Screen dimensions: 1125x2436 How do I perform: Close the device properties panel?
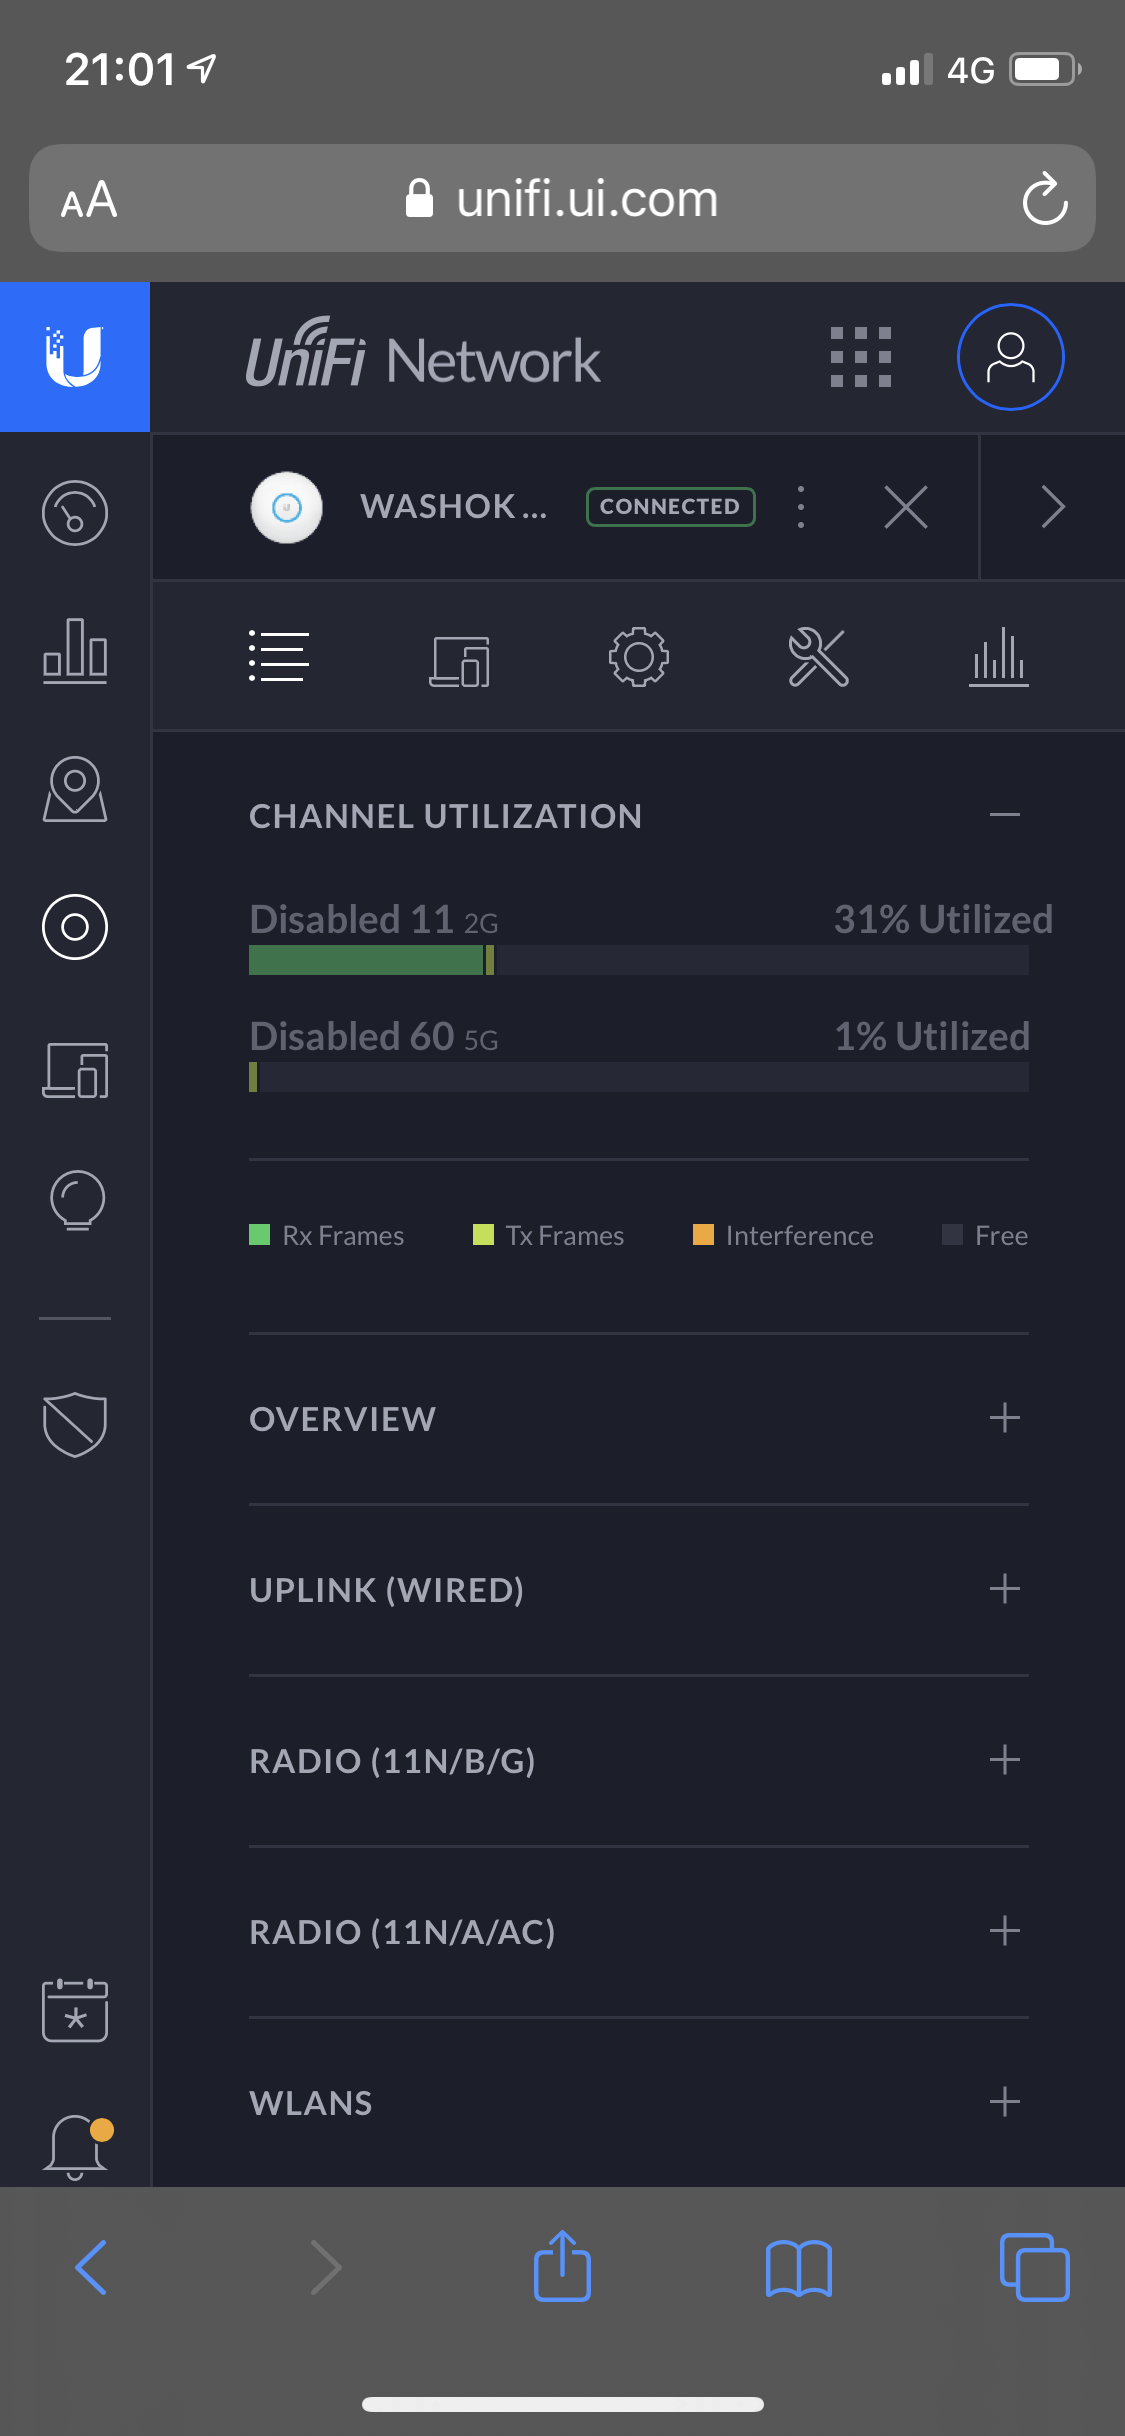[x=906, y=507]
